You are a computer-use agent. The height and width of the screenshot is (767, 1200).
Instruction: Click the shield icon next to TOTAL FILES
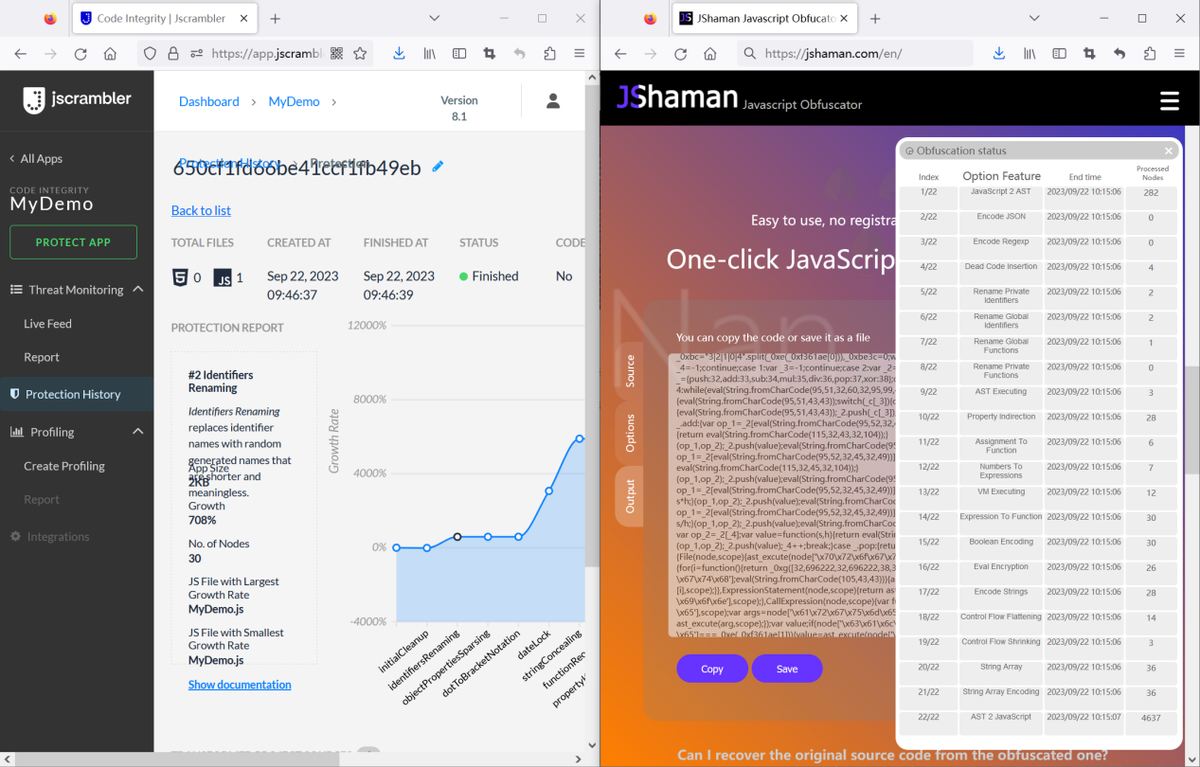(179, 277)
